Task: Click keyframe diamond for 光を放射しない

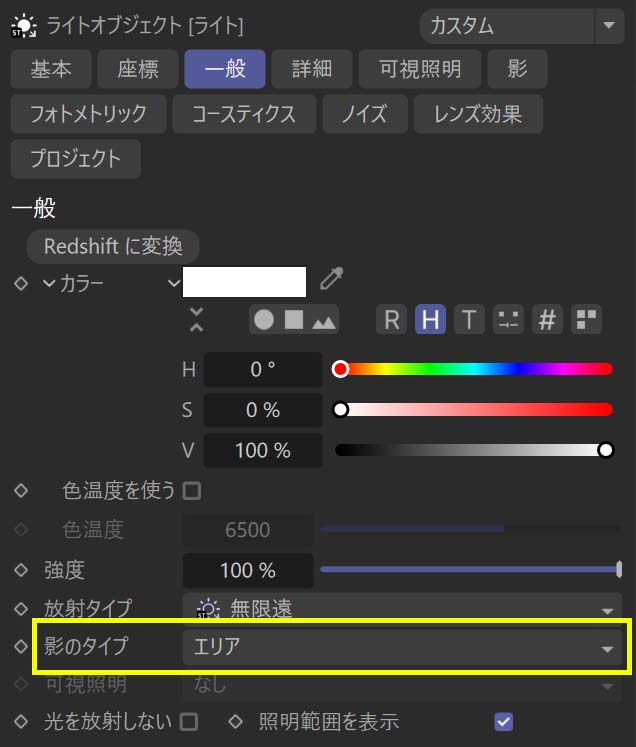Action: (x=21, y=721)
